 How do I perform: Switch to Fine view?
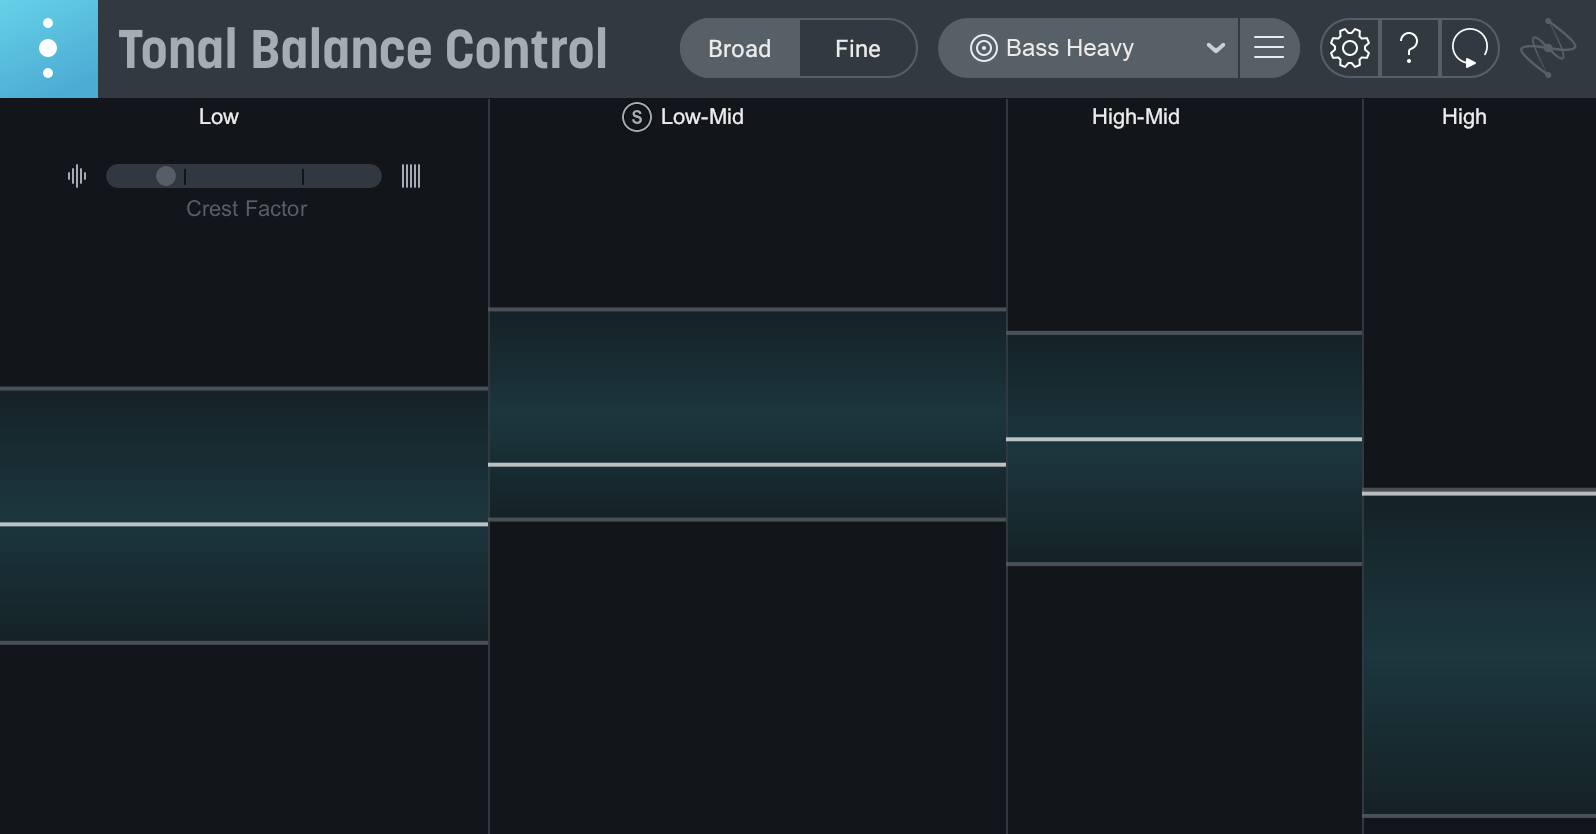point(858,48)
